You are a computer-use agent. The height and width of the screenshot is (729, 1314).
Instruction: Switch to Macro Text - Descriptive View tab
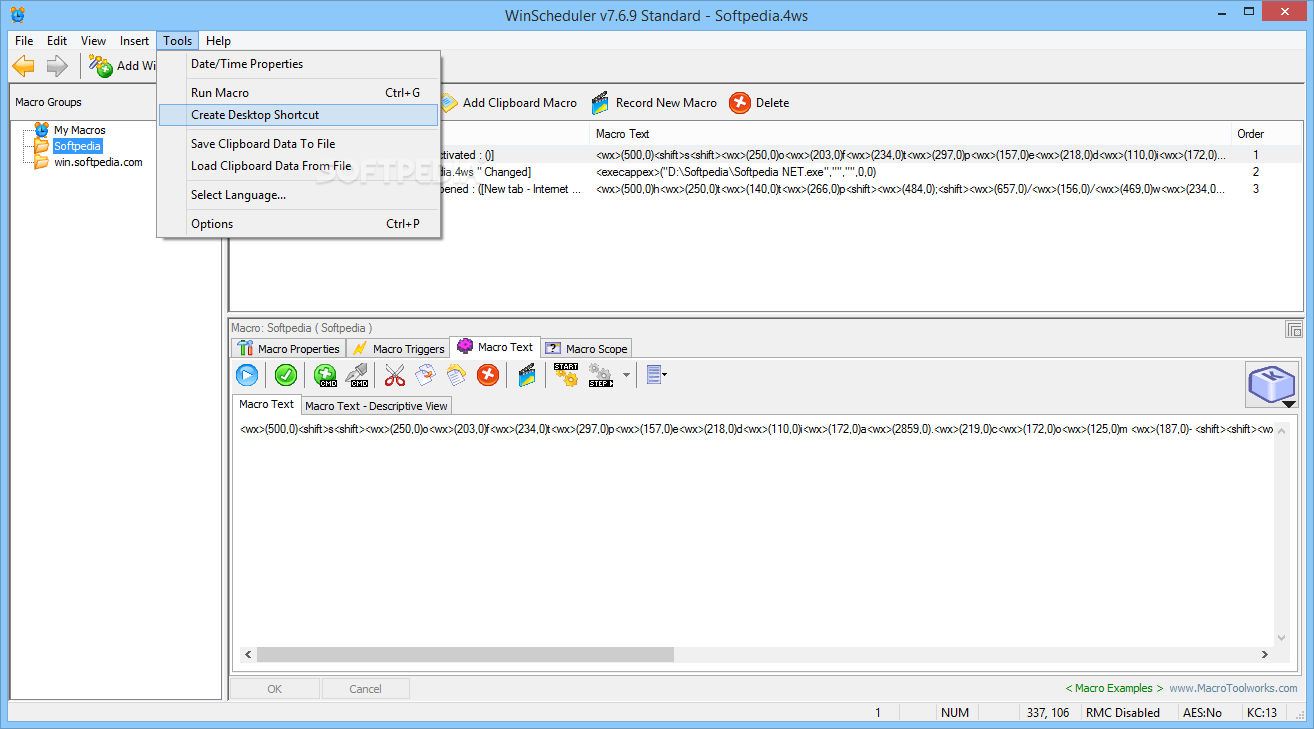(x=376, y=406)
